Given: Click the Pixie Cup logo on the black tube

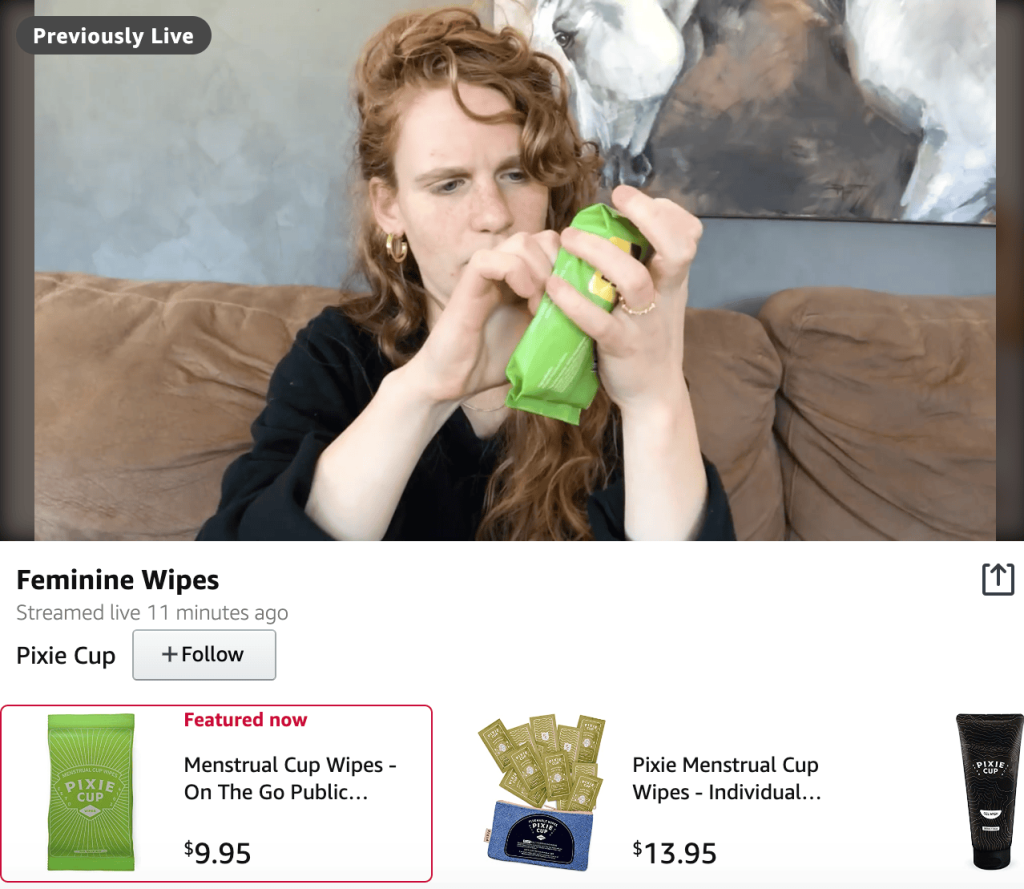Looking at the screenshot, I should (991, 768).
